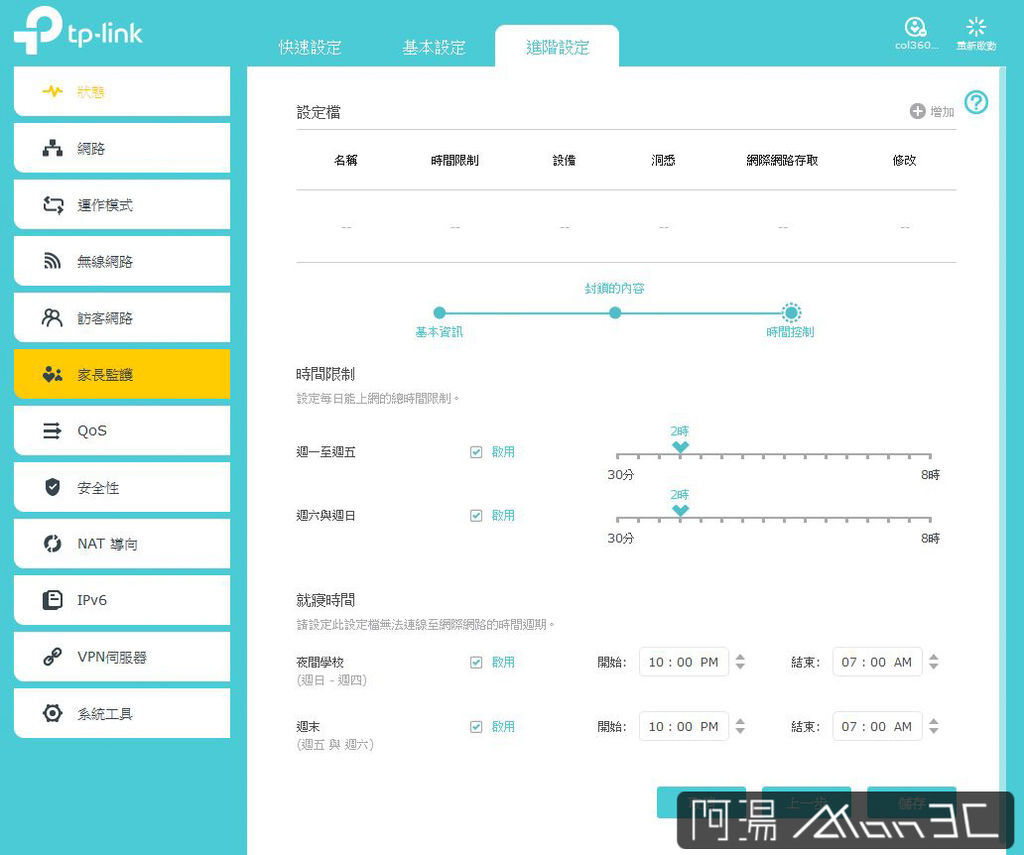Click the 基本資訊 step marker

pos(440,313)
